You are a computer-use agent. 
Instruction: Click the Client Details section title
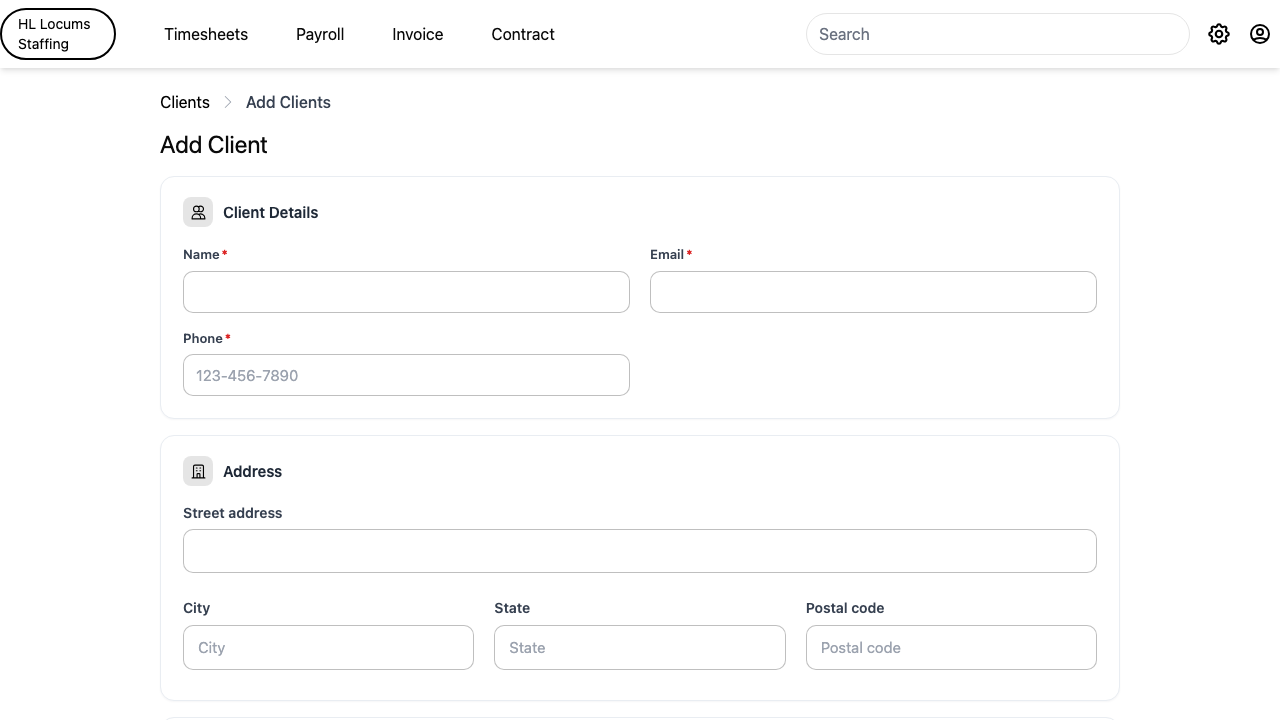(271, 212)
